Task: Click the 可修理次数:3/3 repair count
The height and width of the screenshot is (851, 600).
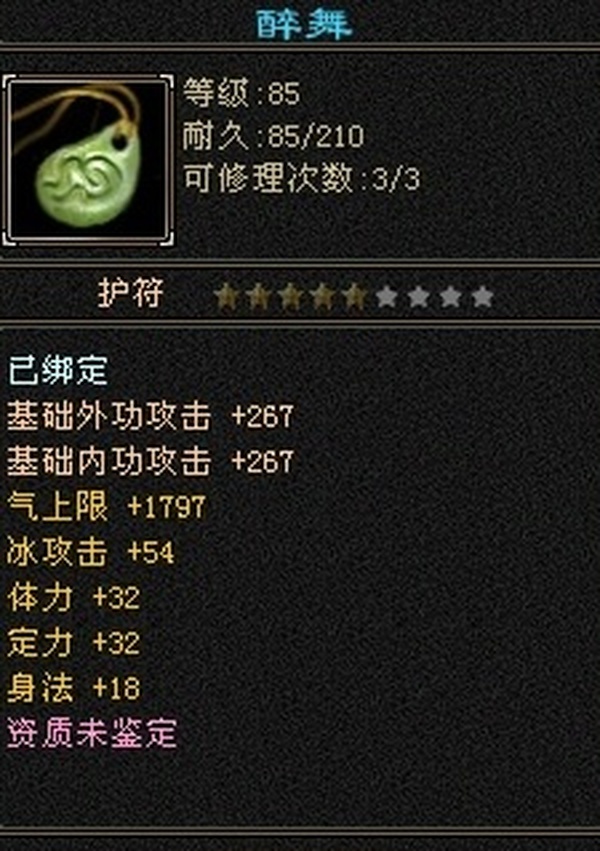Action: (x=301, y=179)
